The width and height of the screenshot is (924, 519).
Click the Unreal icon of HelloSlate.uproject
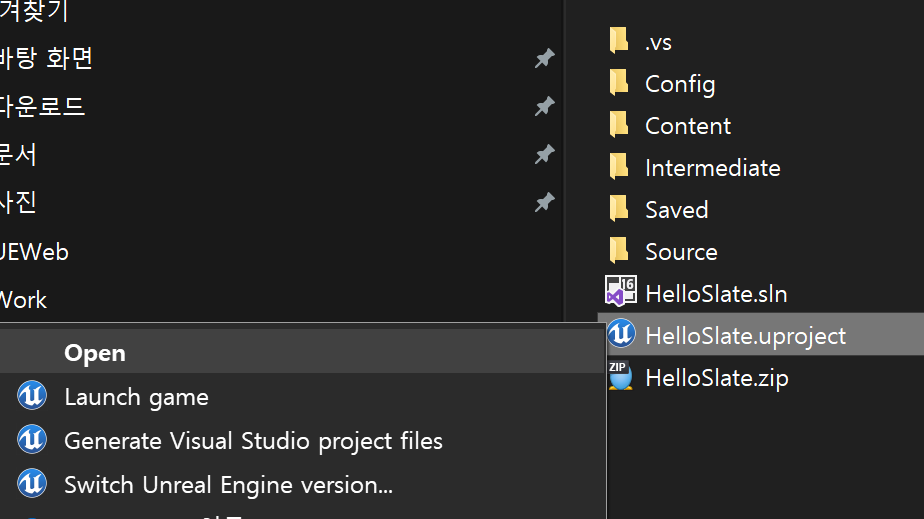[x=621, y=333]
